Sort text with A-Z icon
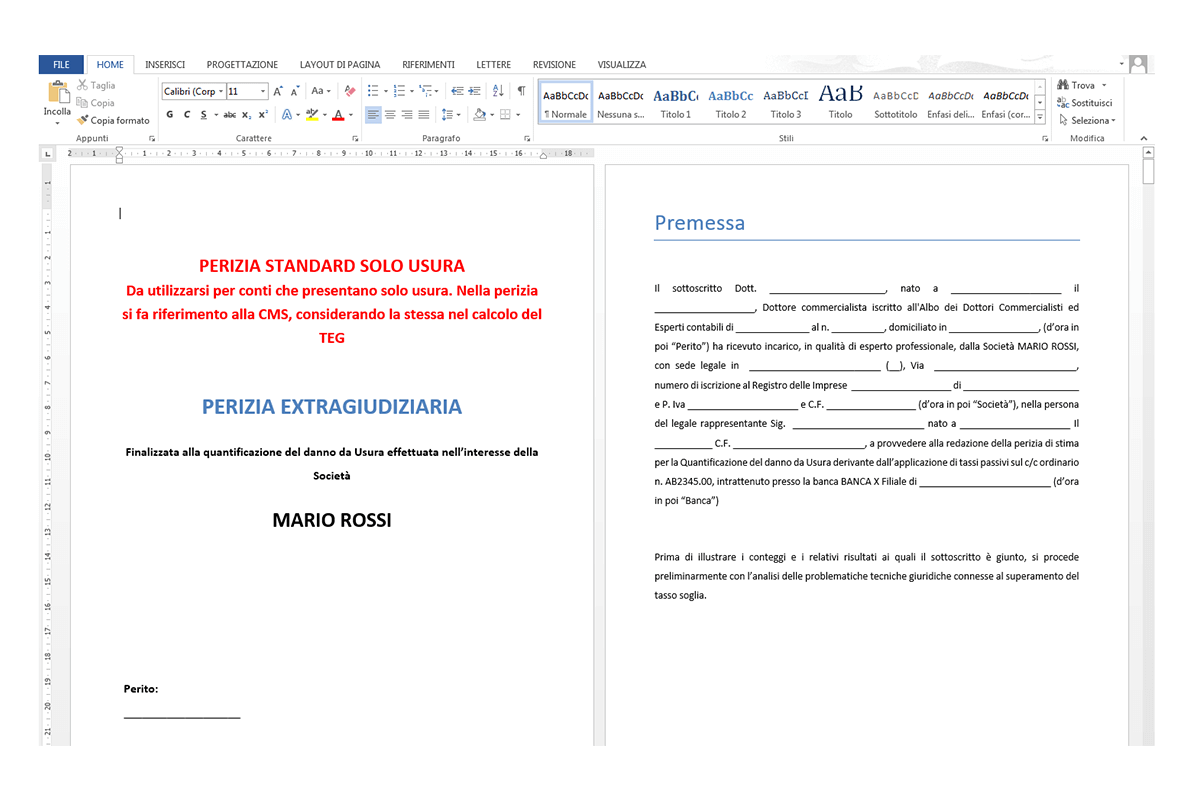The width and height of the screenshot is (1193, 800). coord(498,91)
